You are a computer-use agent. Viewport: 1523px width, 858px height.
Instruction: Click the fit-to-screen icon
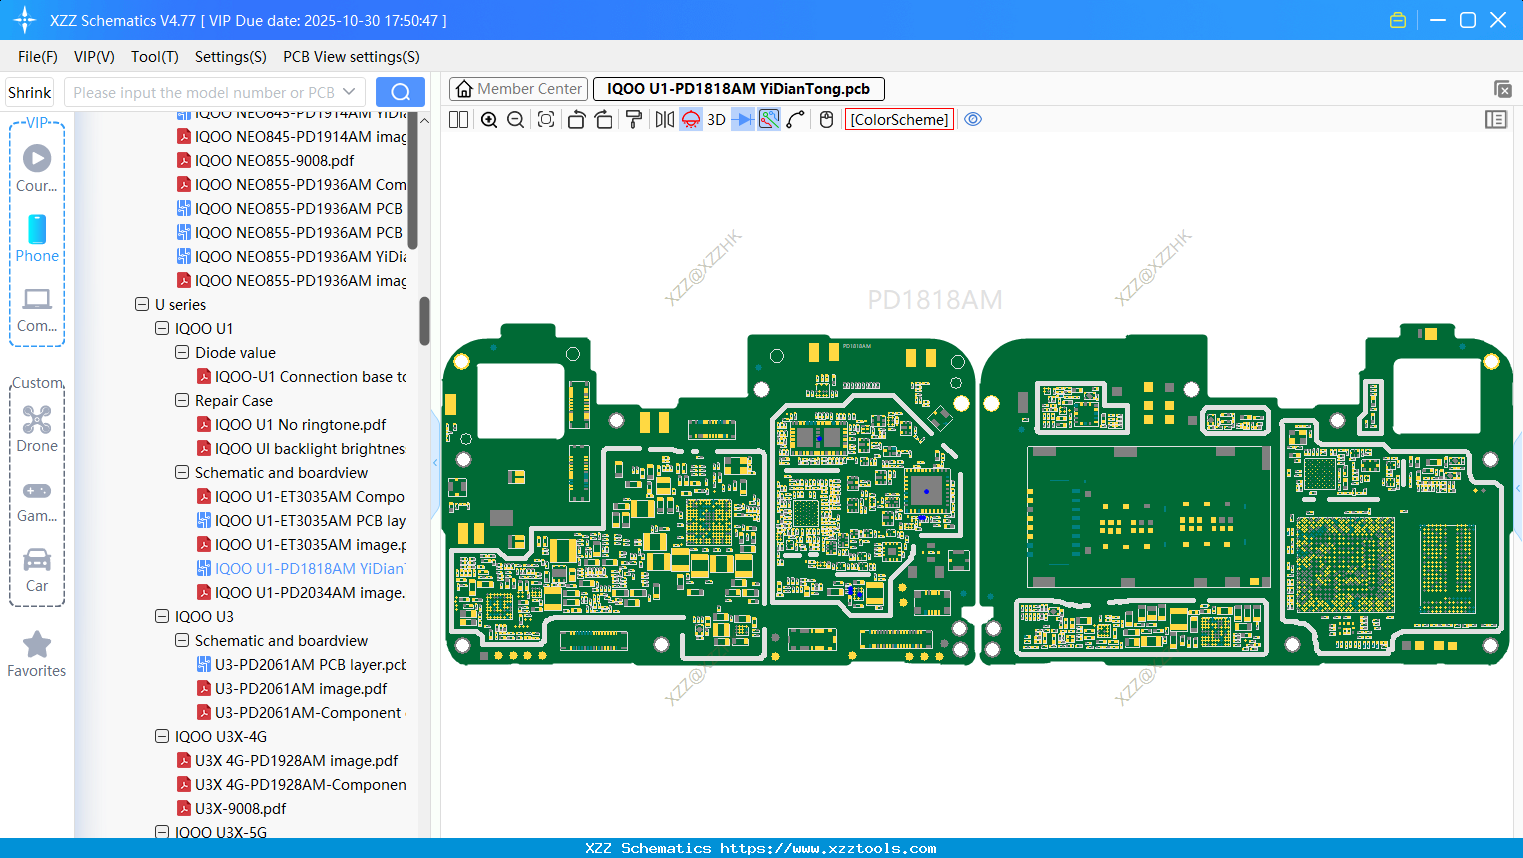[x=546, y=120]
